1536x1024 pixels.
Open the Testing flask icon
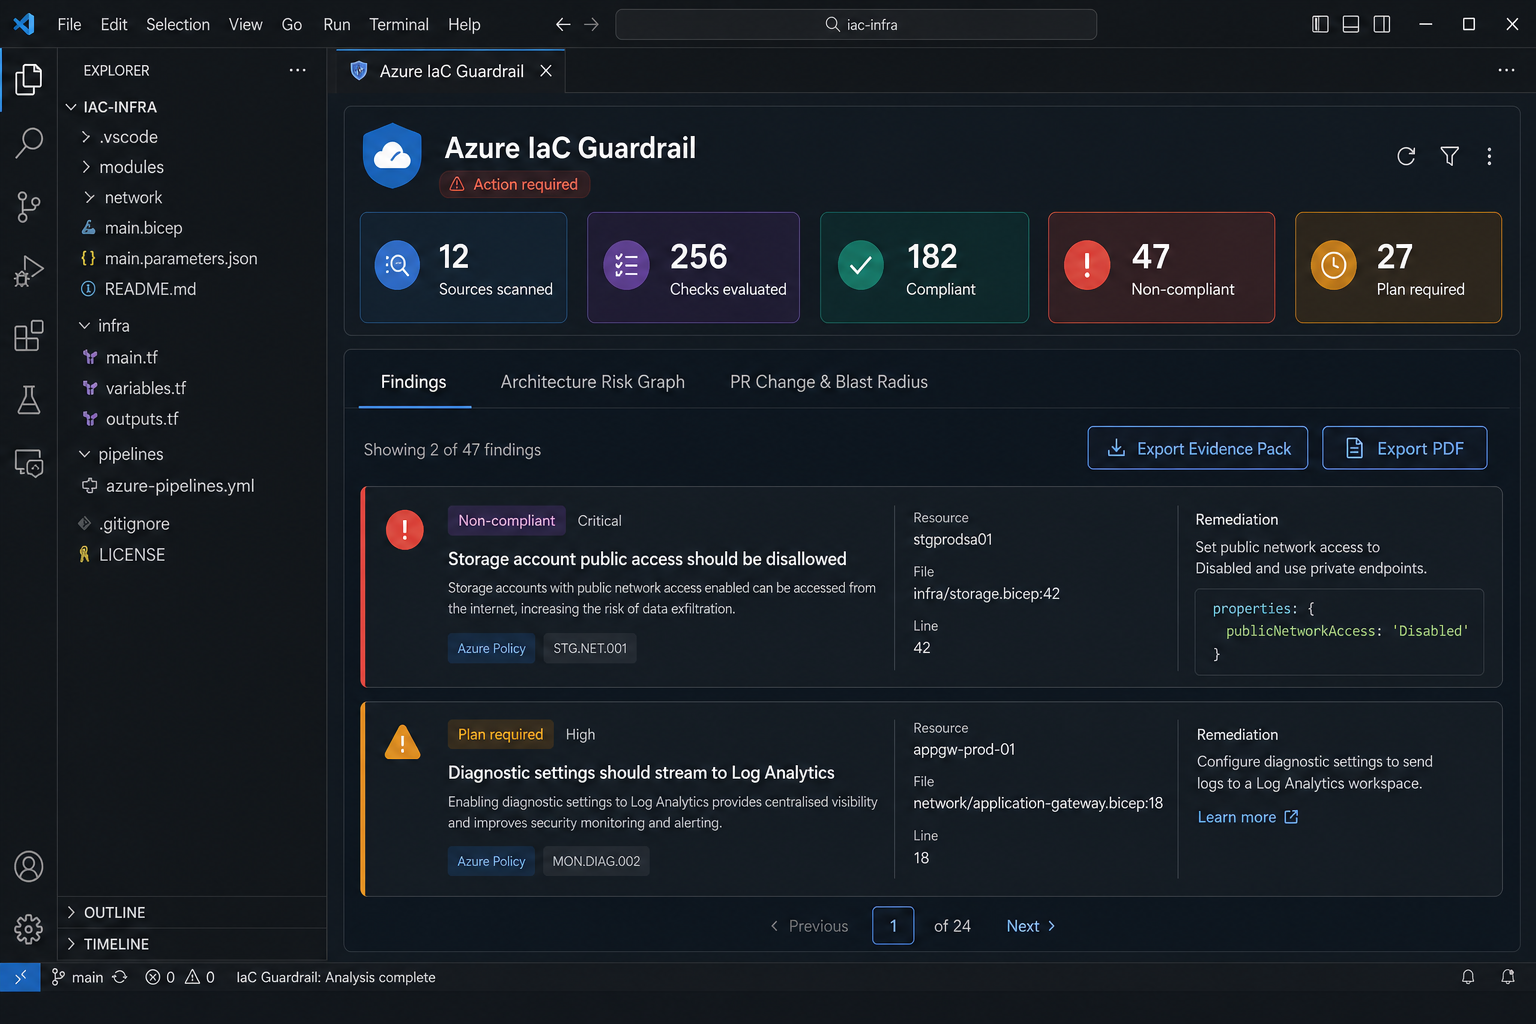[x=28, y=400]
